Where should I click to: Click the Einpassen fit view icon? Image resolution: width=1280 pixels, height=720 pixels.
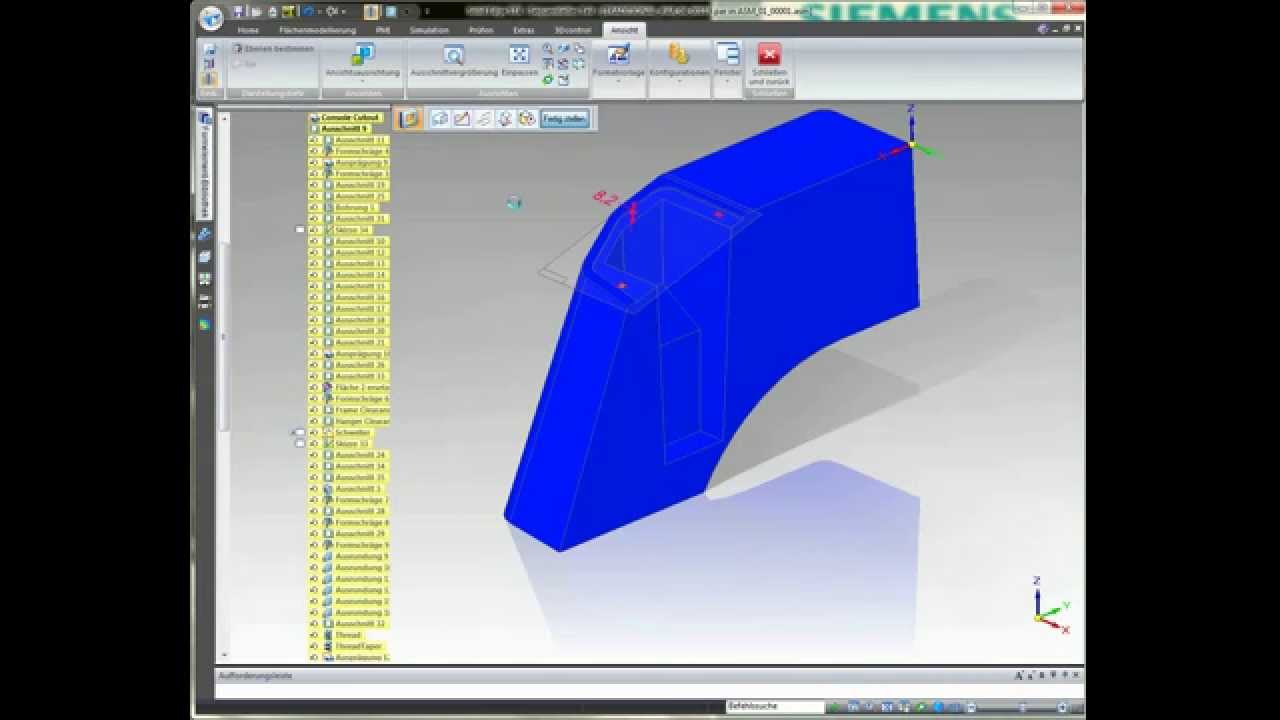(x=519, y=59)
